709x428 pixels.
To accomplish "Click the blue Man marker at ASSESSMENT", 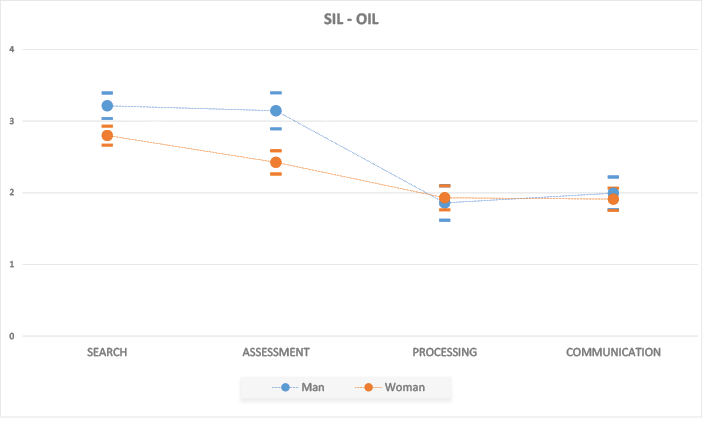I will tap(276, 111).
